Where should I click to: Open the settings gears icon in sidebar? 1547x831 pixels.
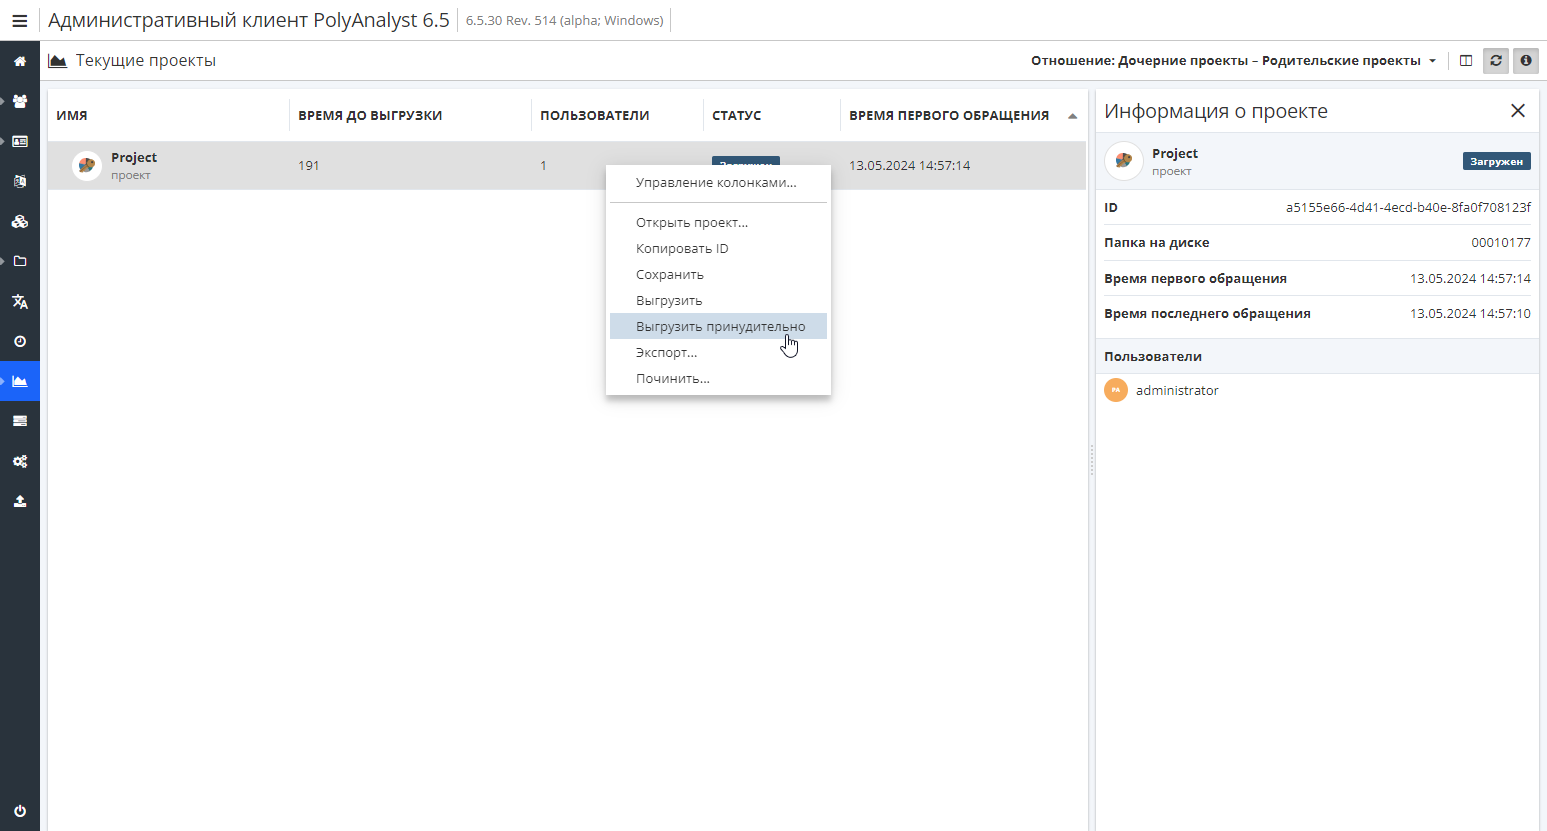[x=20, y=461]
